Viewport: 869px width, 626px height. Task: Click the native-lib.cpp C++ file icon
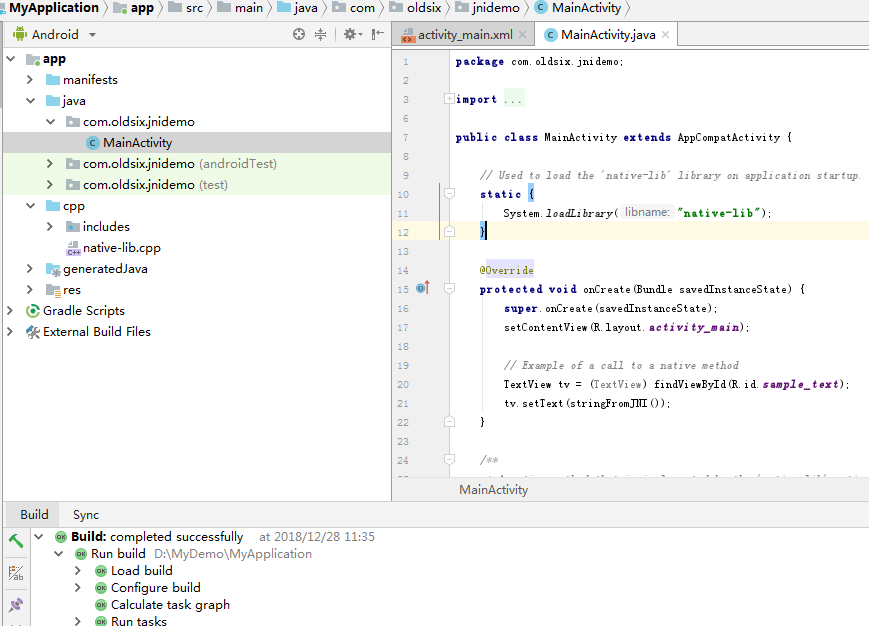click(x=73, y=248)
